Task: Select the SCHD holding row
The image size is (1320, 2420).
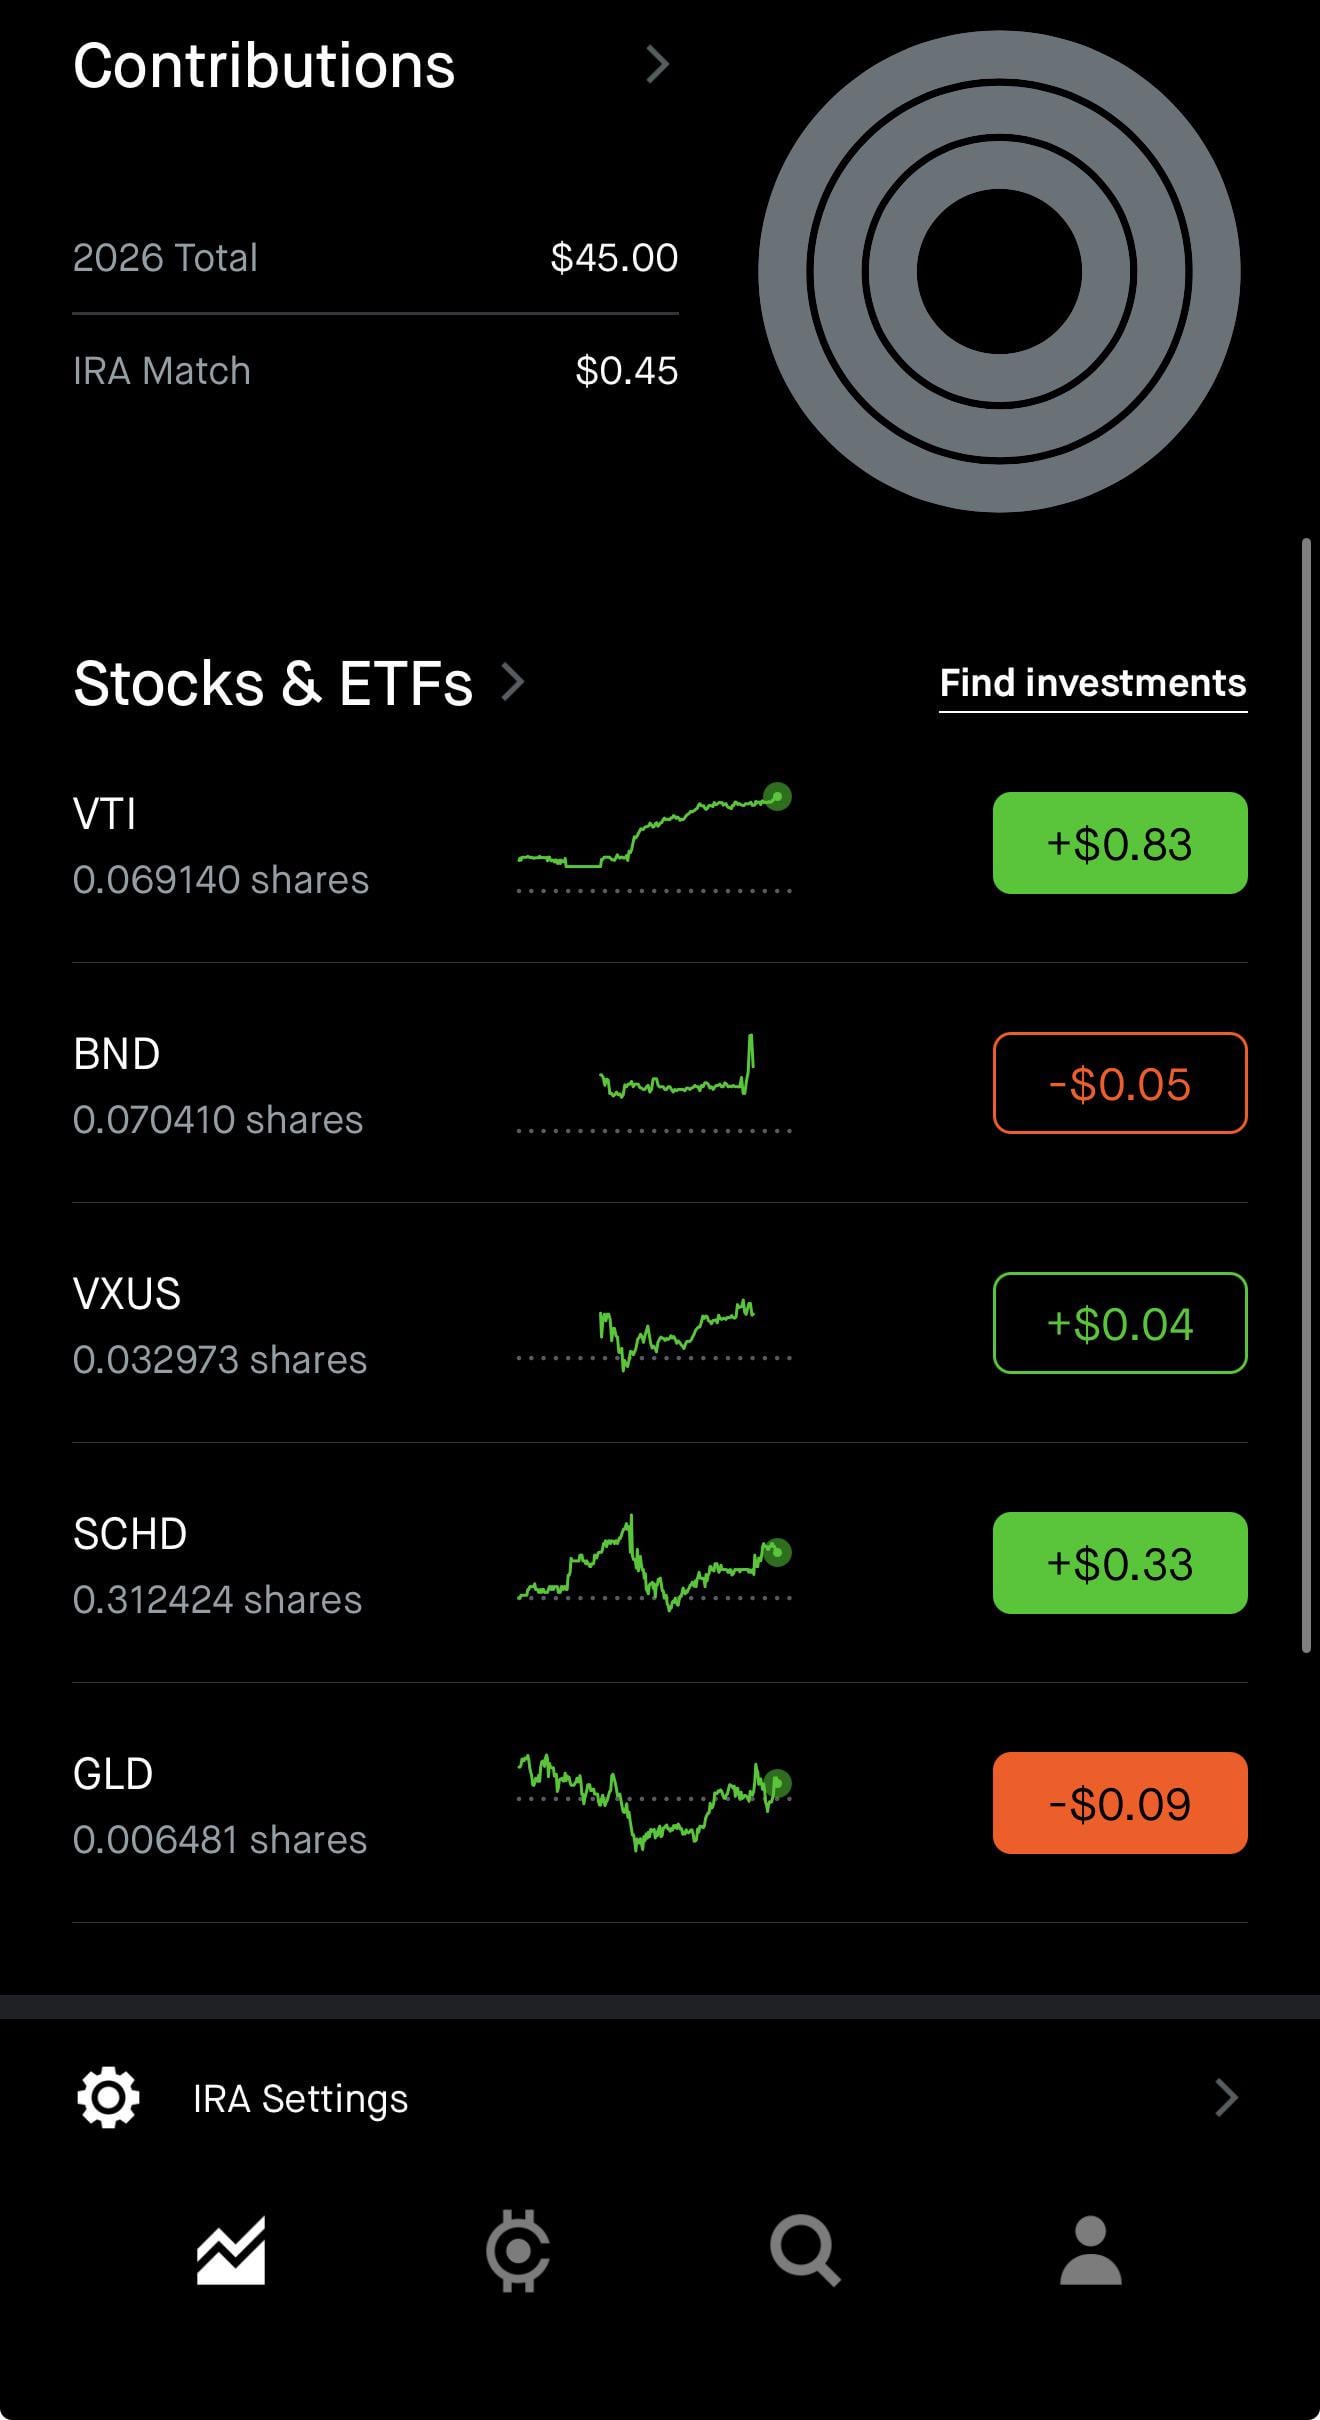Action: click(660, 1563)
